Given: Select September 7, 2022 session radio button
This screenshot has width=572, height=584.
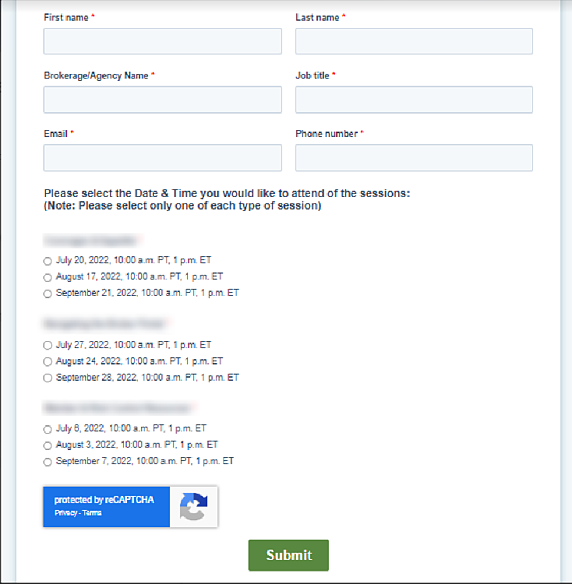Looking at the screenshot, I should click(x=47, y=462).
